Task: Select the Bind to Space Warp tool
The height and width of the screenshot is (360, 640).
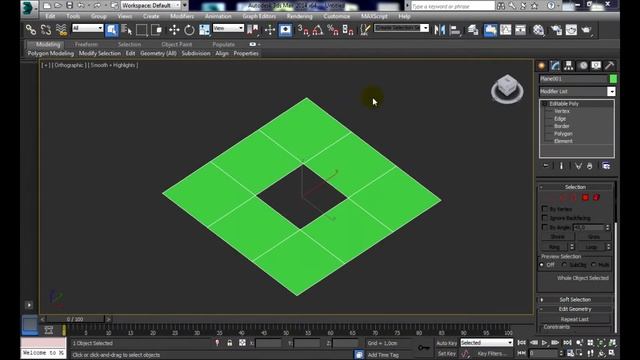Action: [x=61, y=30]
